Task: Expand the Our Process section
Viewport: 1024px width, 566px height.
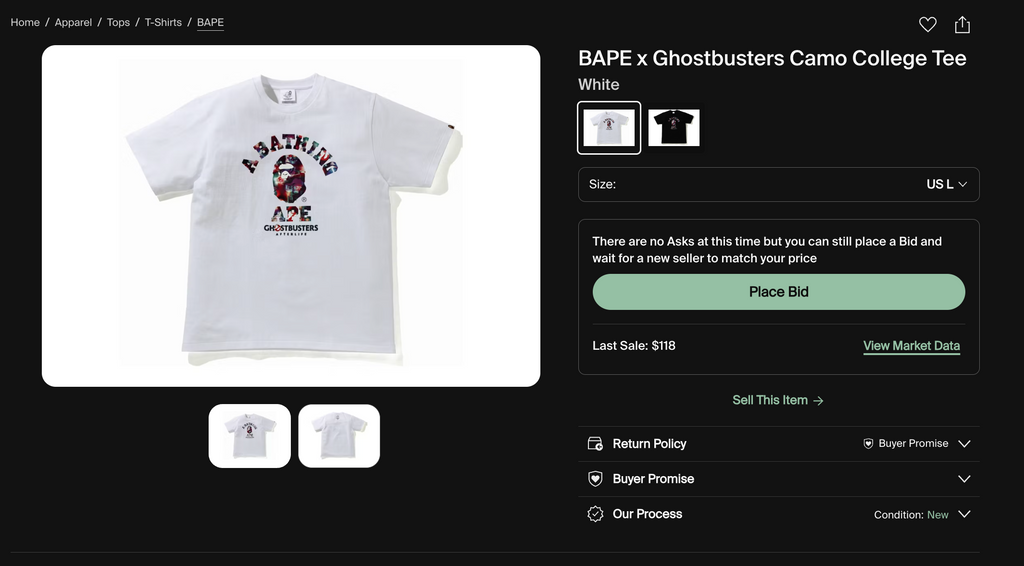Action: click(x=964, y=514)
